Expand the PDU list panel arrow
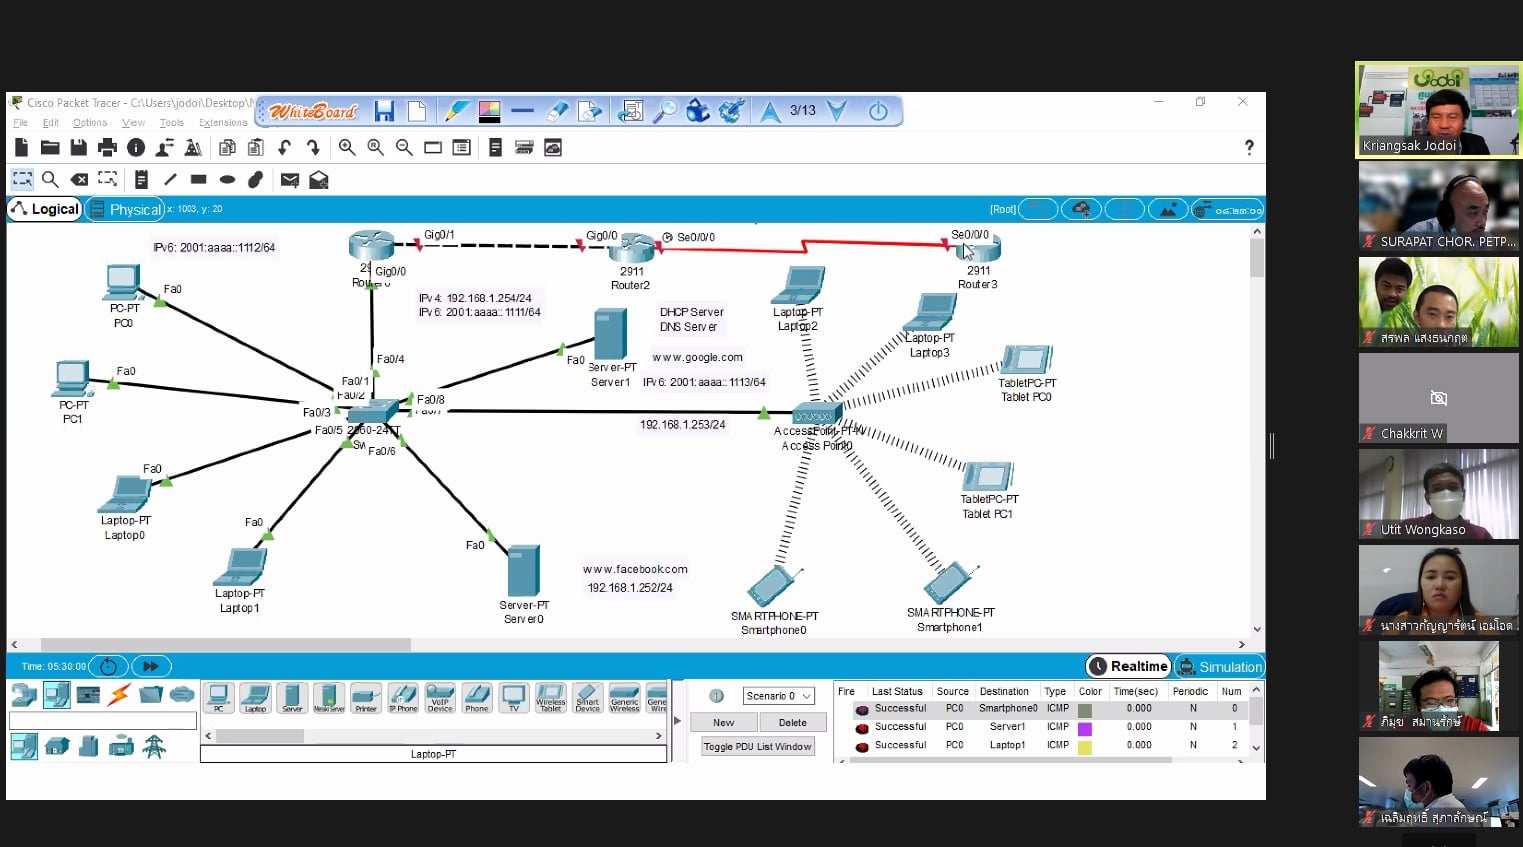The height and width of the screenshot is (847, 1523). pyautogui.click(x=677, y=720)
